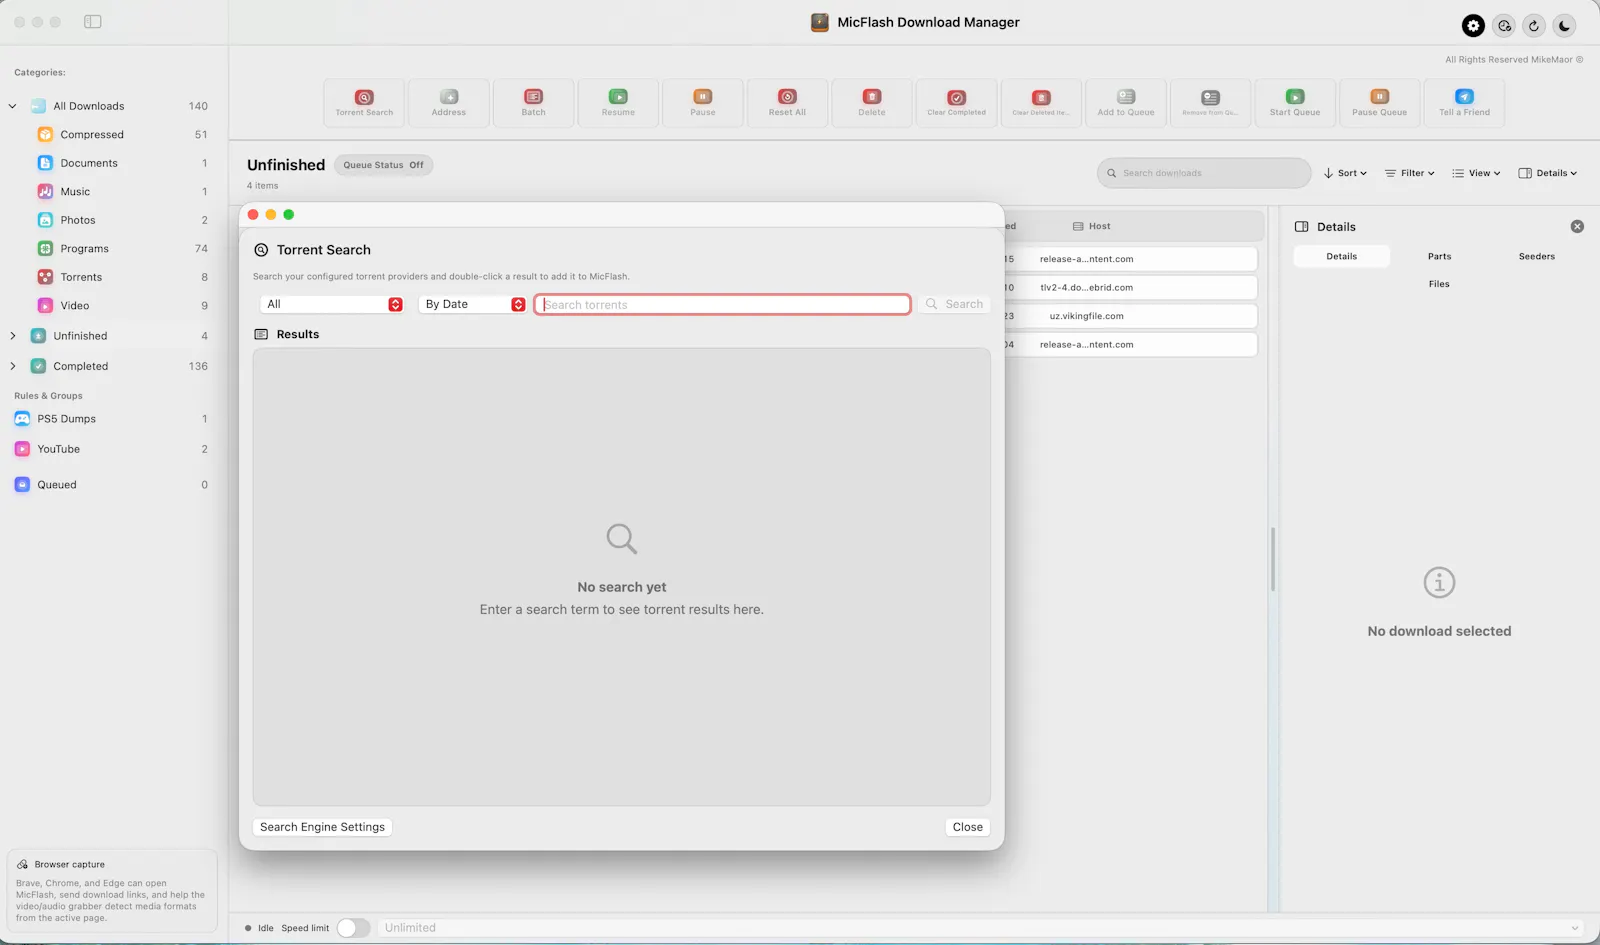Viewport: 1600px width, 945px height.
Task: Open the Sort menu
Action: click(1345, 173)
